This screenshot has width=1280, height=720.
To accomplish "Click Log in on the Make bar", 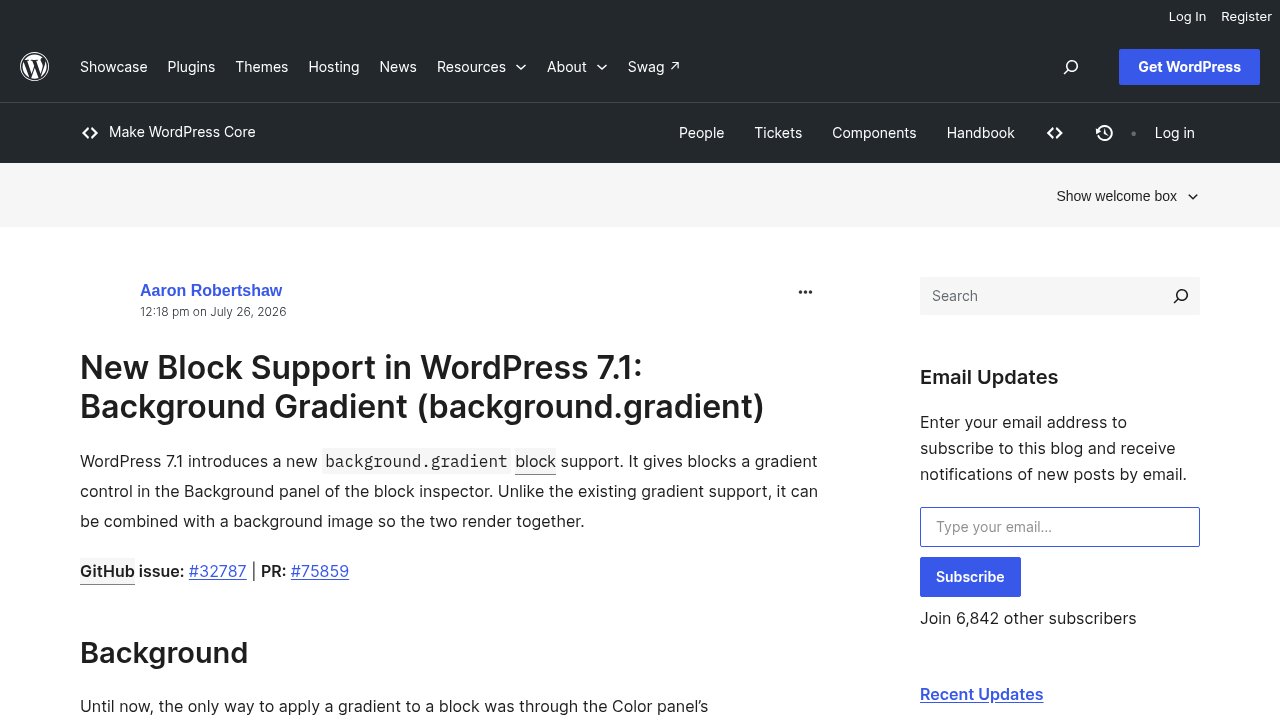I will click(1174, 133).
